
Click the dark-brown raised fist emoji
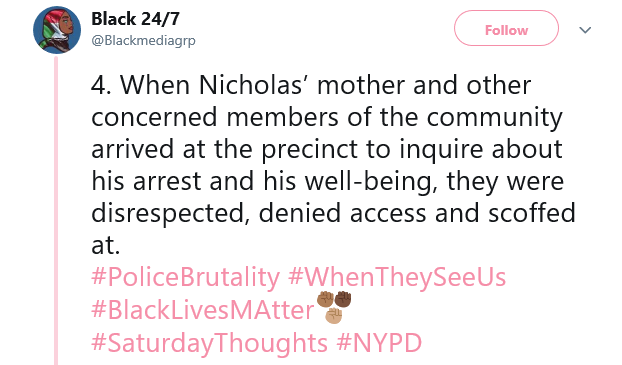[x=343, y=299]
